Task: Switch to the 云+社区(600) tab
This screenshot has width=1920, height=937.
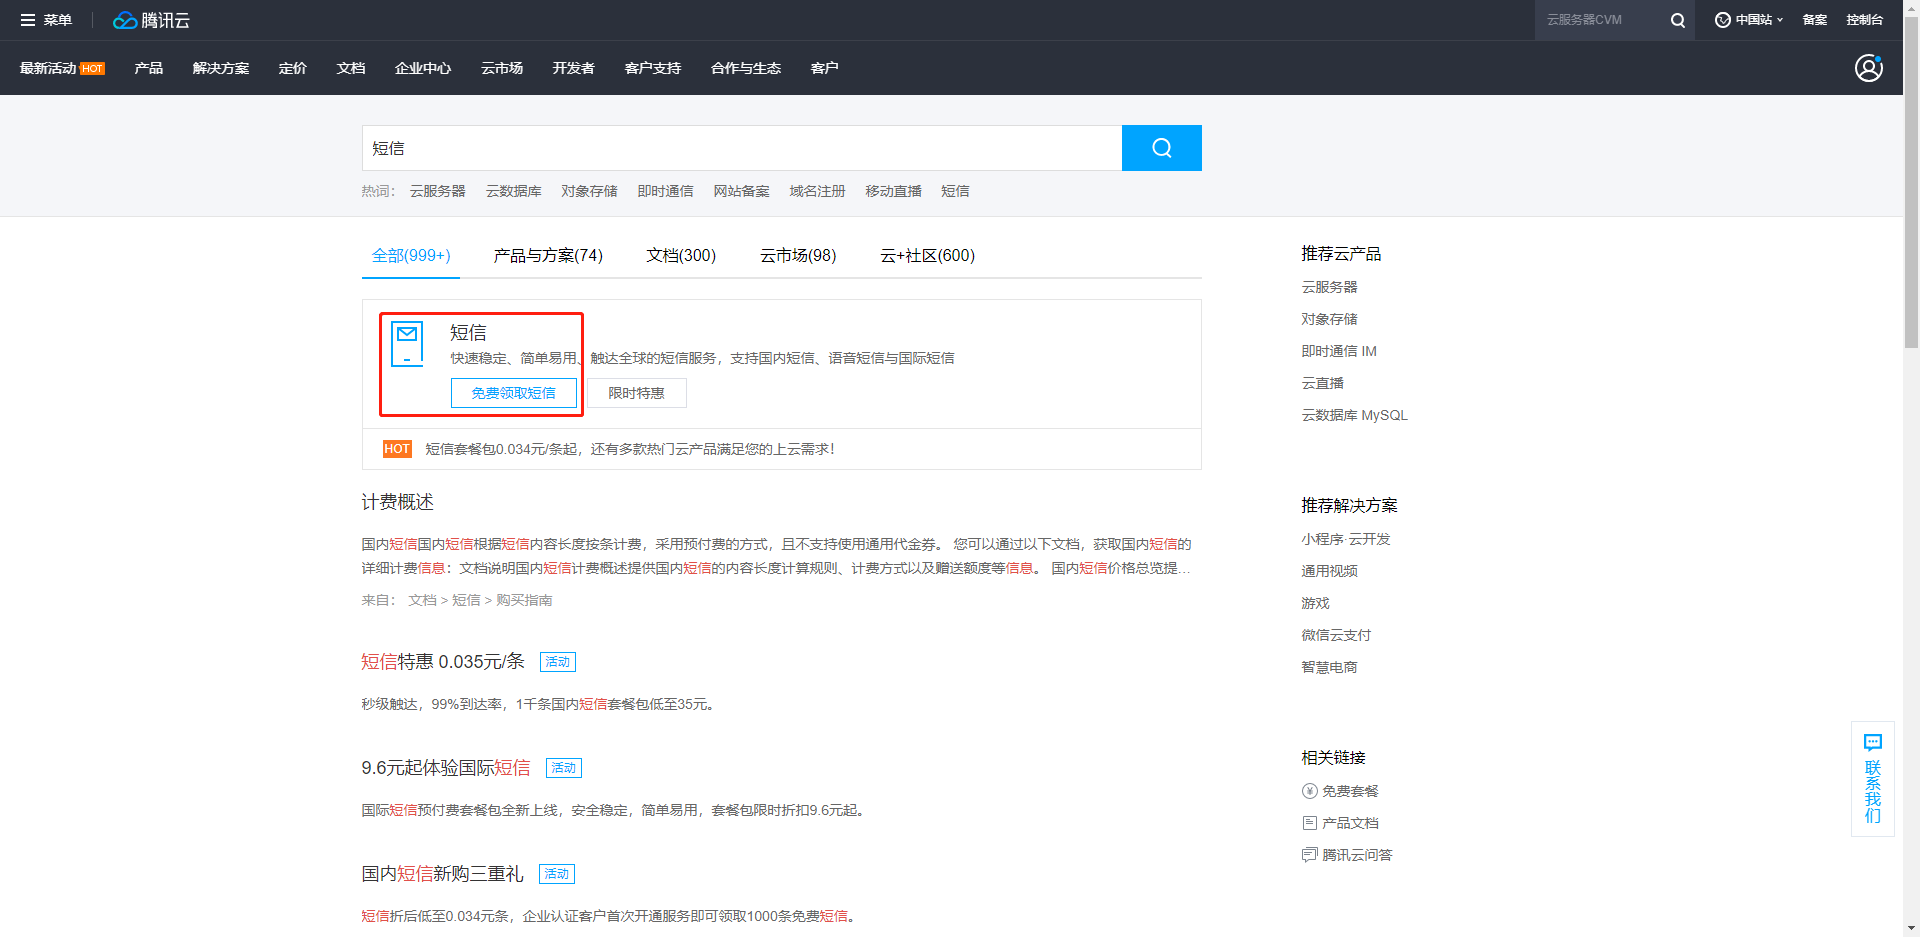Action: tap(926, 255)
